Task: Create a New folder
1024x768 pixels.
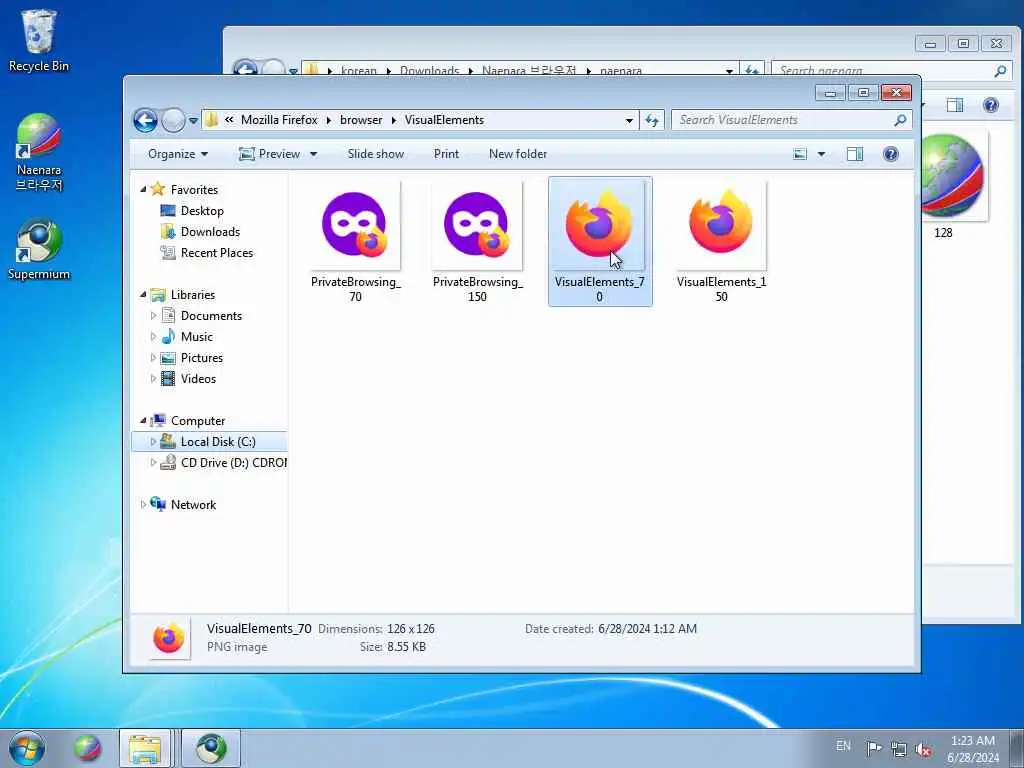Action: [x=518, y=154]
